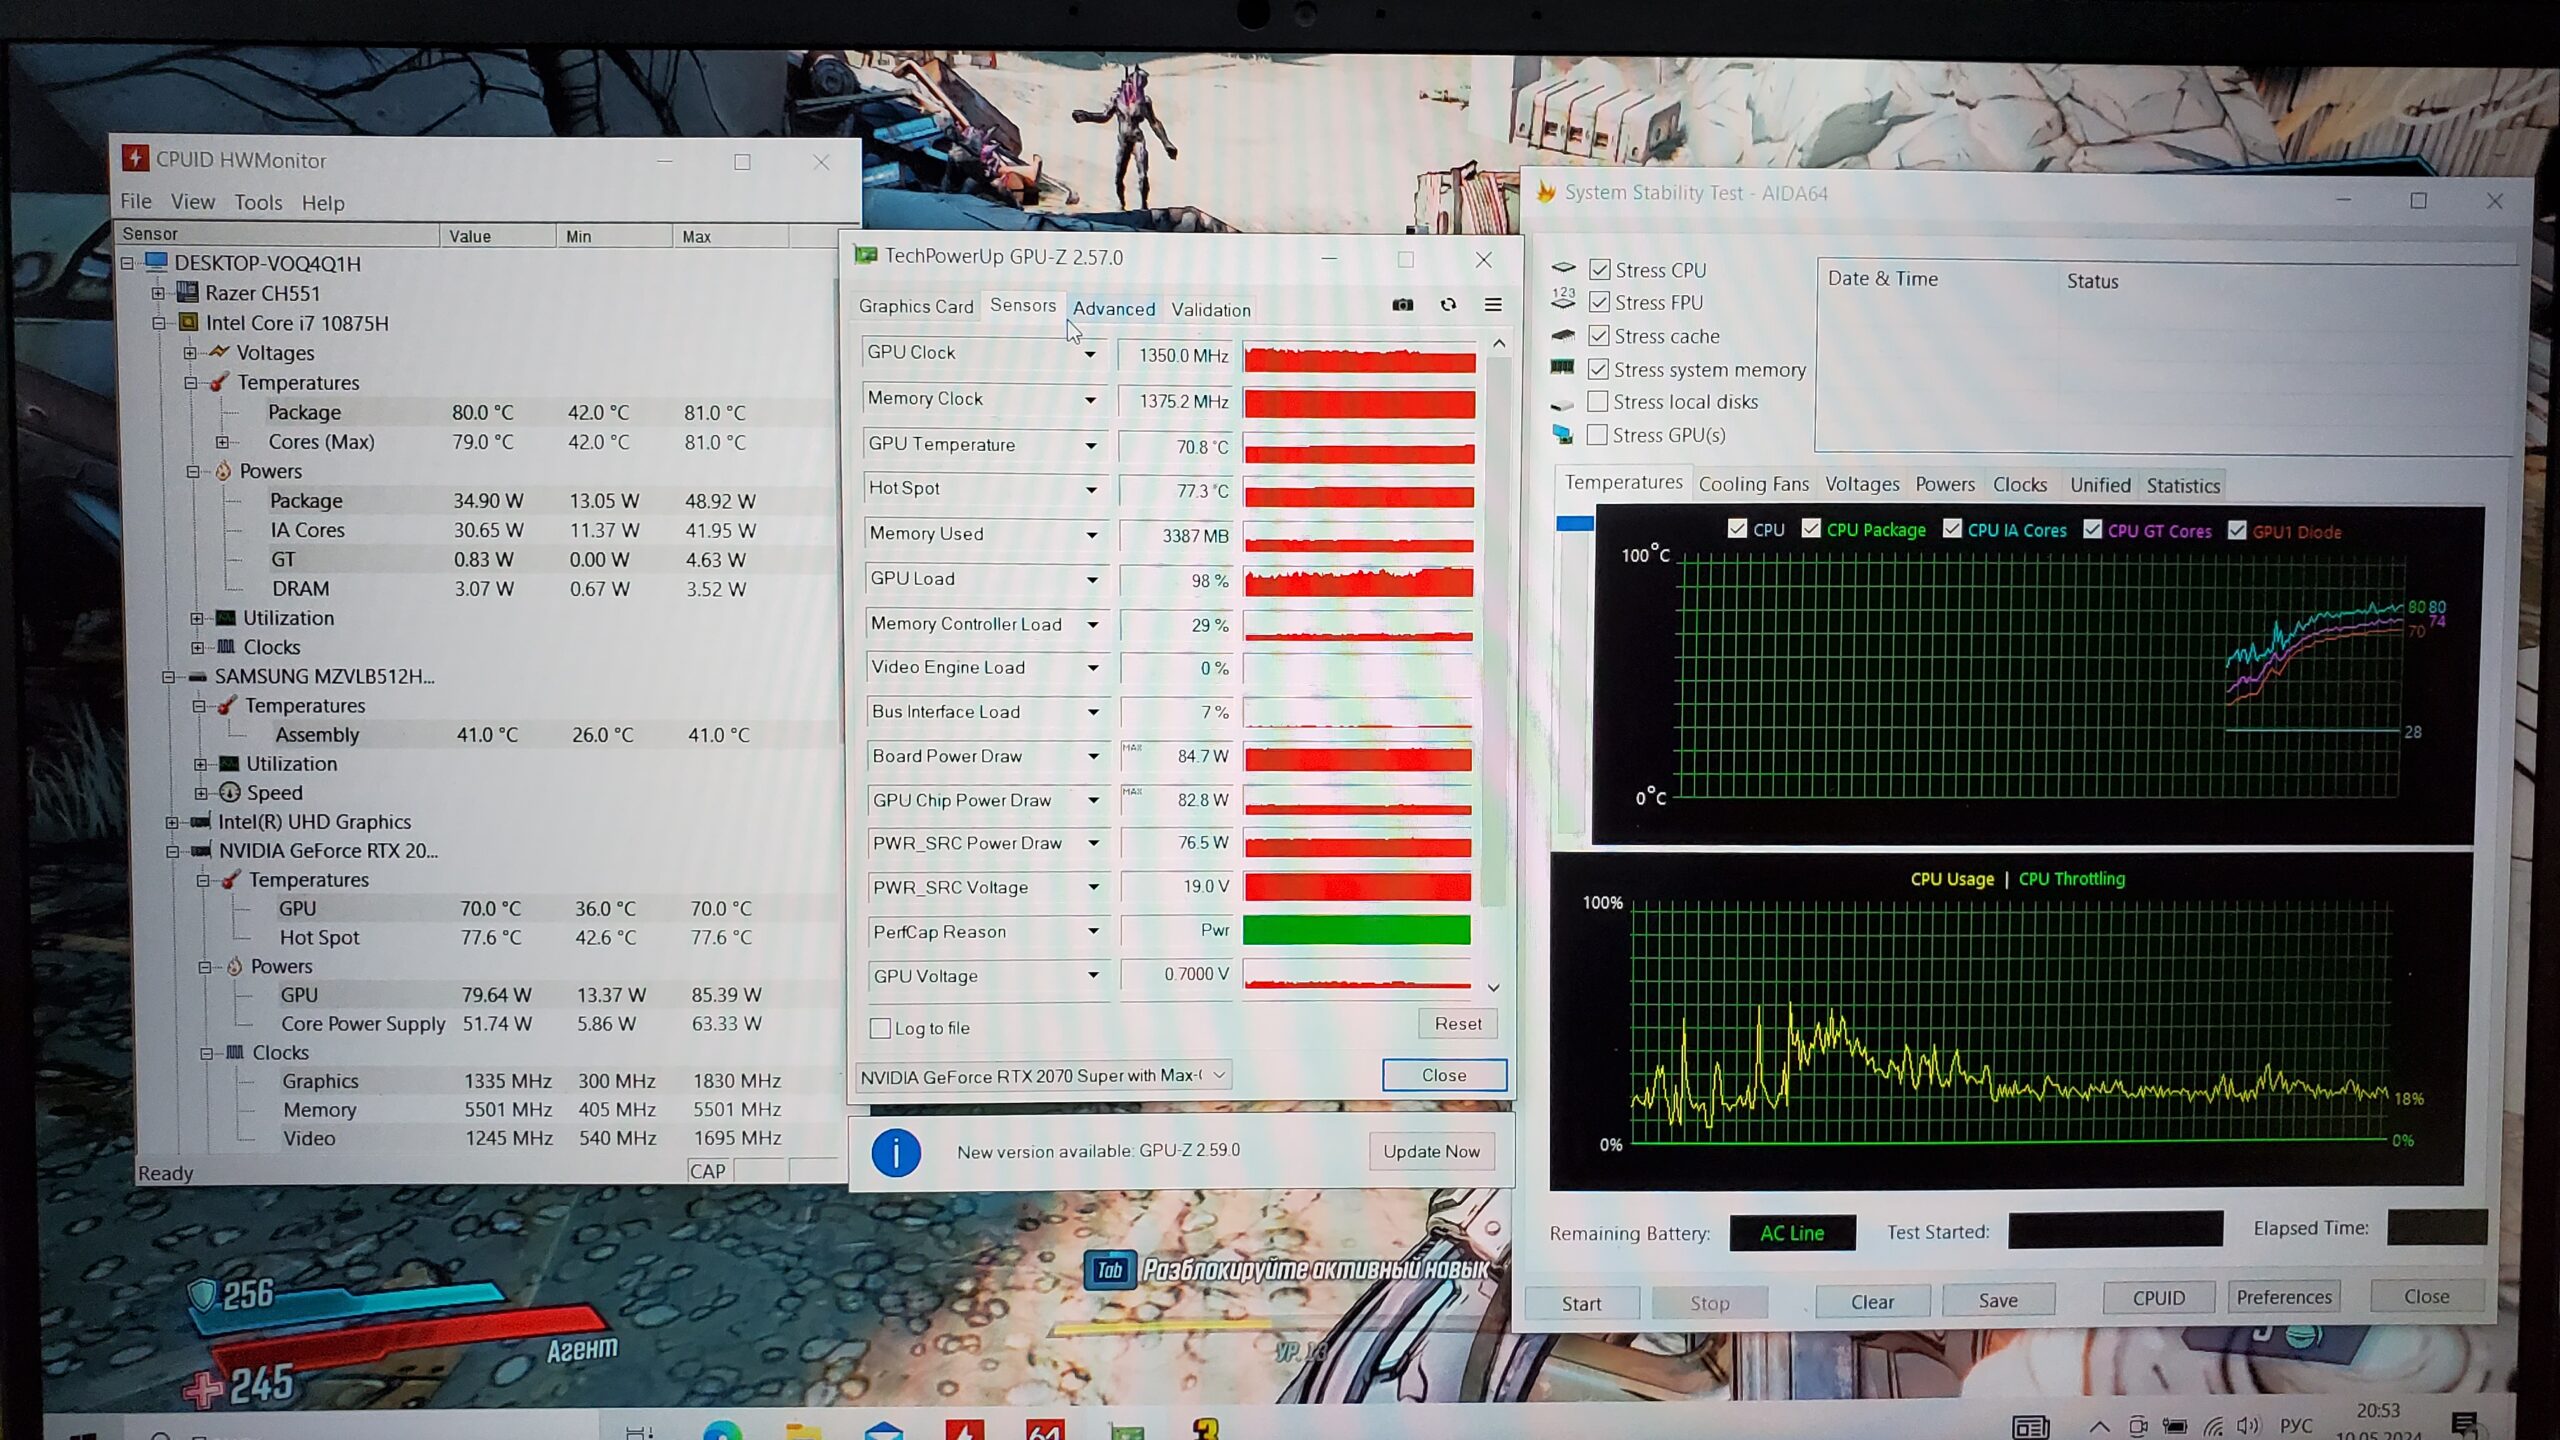Click Start button in AIDA64
This screenshot has height=1440, width=2560.
point(1581,1303)
